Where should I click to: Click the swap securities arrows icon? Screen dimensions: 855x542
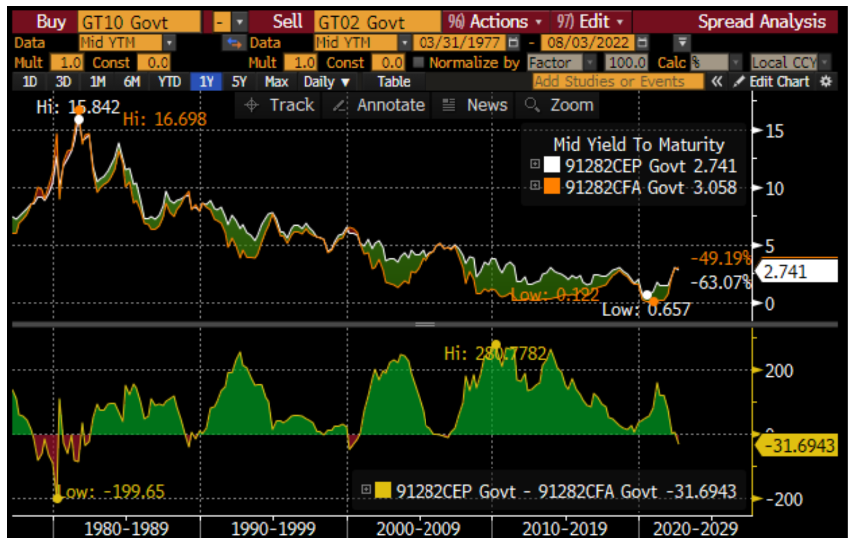233,42
